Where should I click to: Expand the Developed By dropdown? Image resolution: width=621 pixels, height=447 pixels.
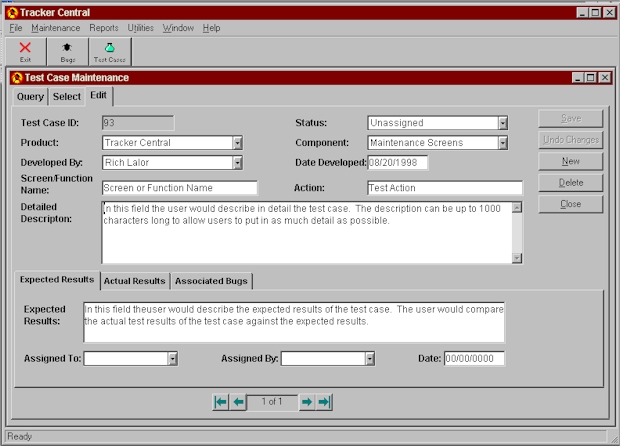pyautogui.click(x=237, y=163)
